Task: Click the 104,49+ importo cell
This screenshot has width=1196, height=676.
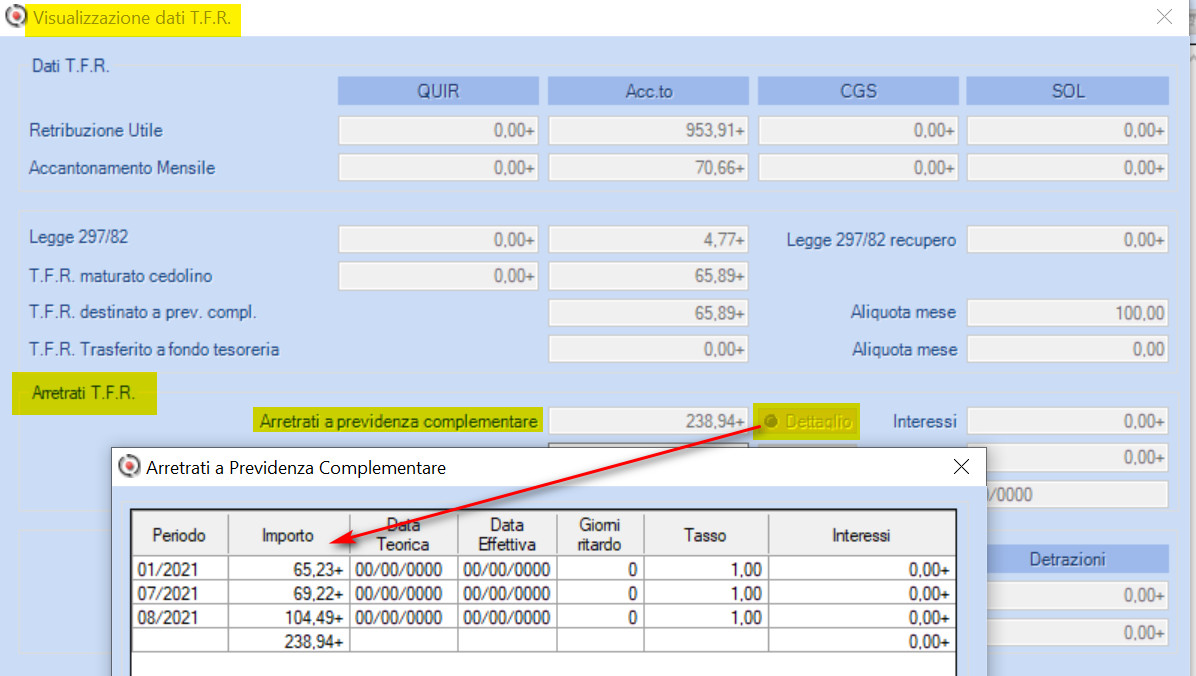Action: (288, 617)
